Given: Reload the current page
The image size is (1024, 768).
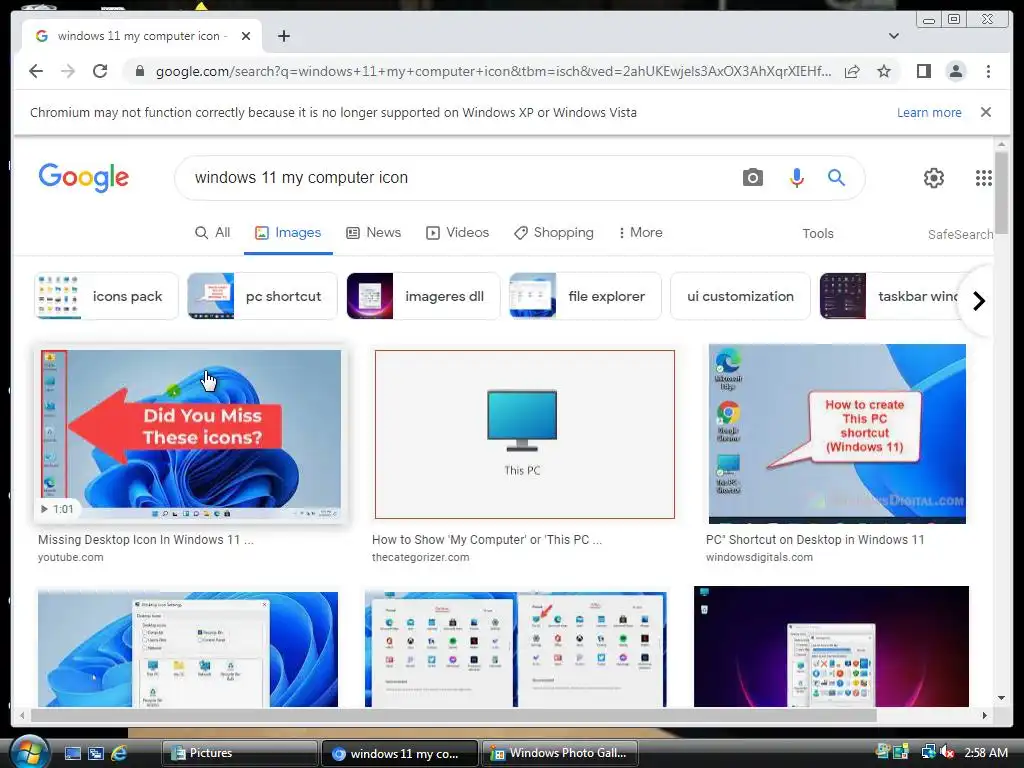Looking at the screenshot, I should click(x=100, y=71).
